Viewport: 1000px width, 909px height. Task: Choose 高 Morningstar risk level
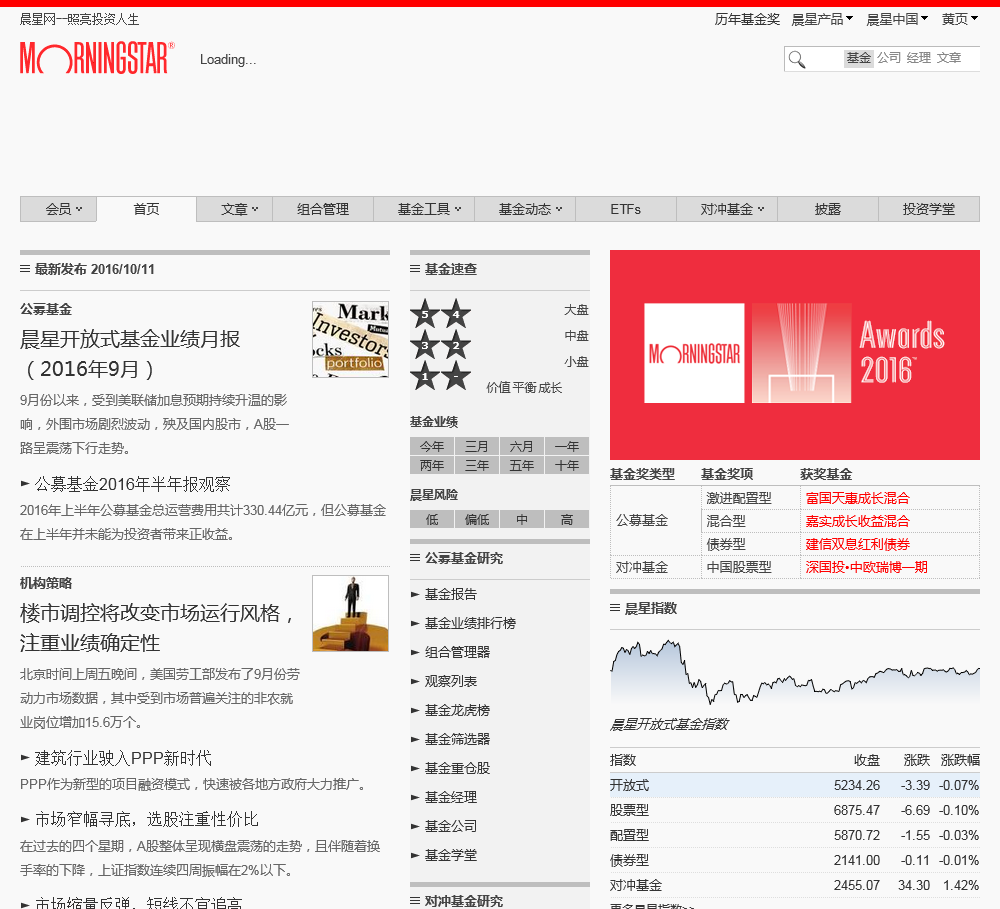point(567,520)
